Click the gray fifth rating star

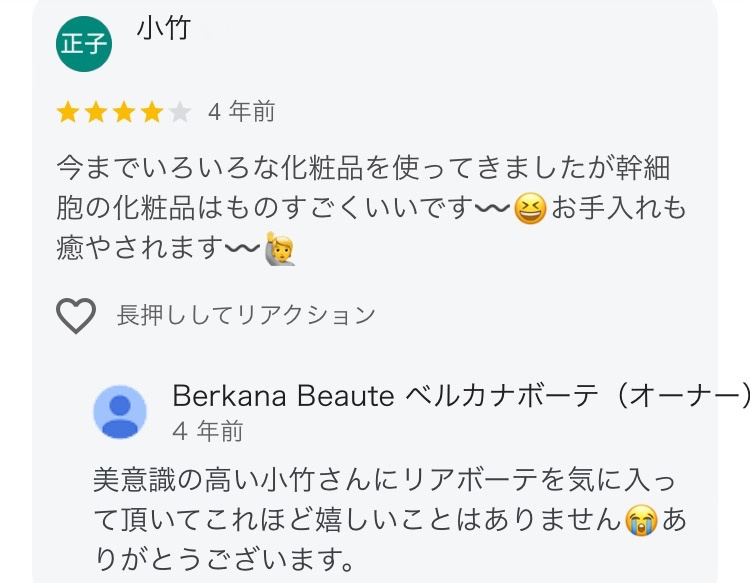point(180,112)
